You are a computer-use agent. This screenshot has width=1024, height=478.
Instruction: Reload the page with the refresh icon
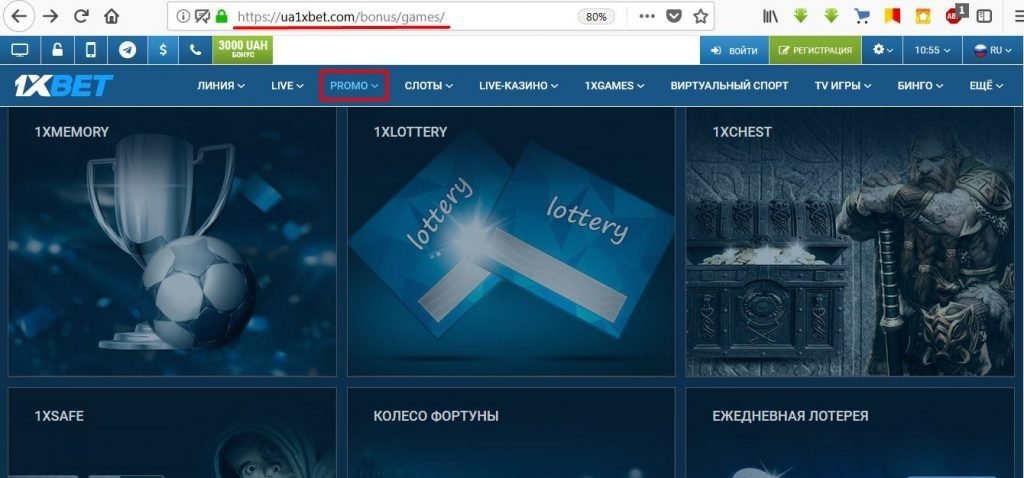click(81, 16)
